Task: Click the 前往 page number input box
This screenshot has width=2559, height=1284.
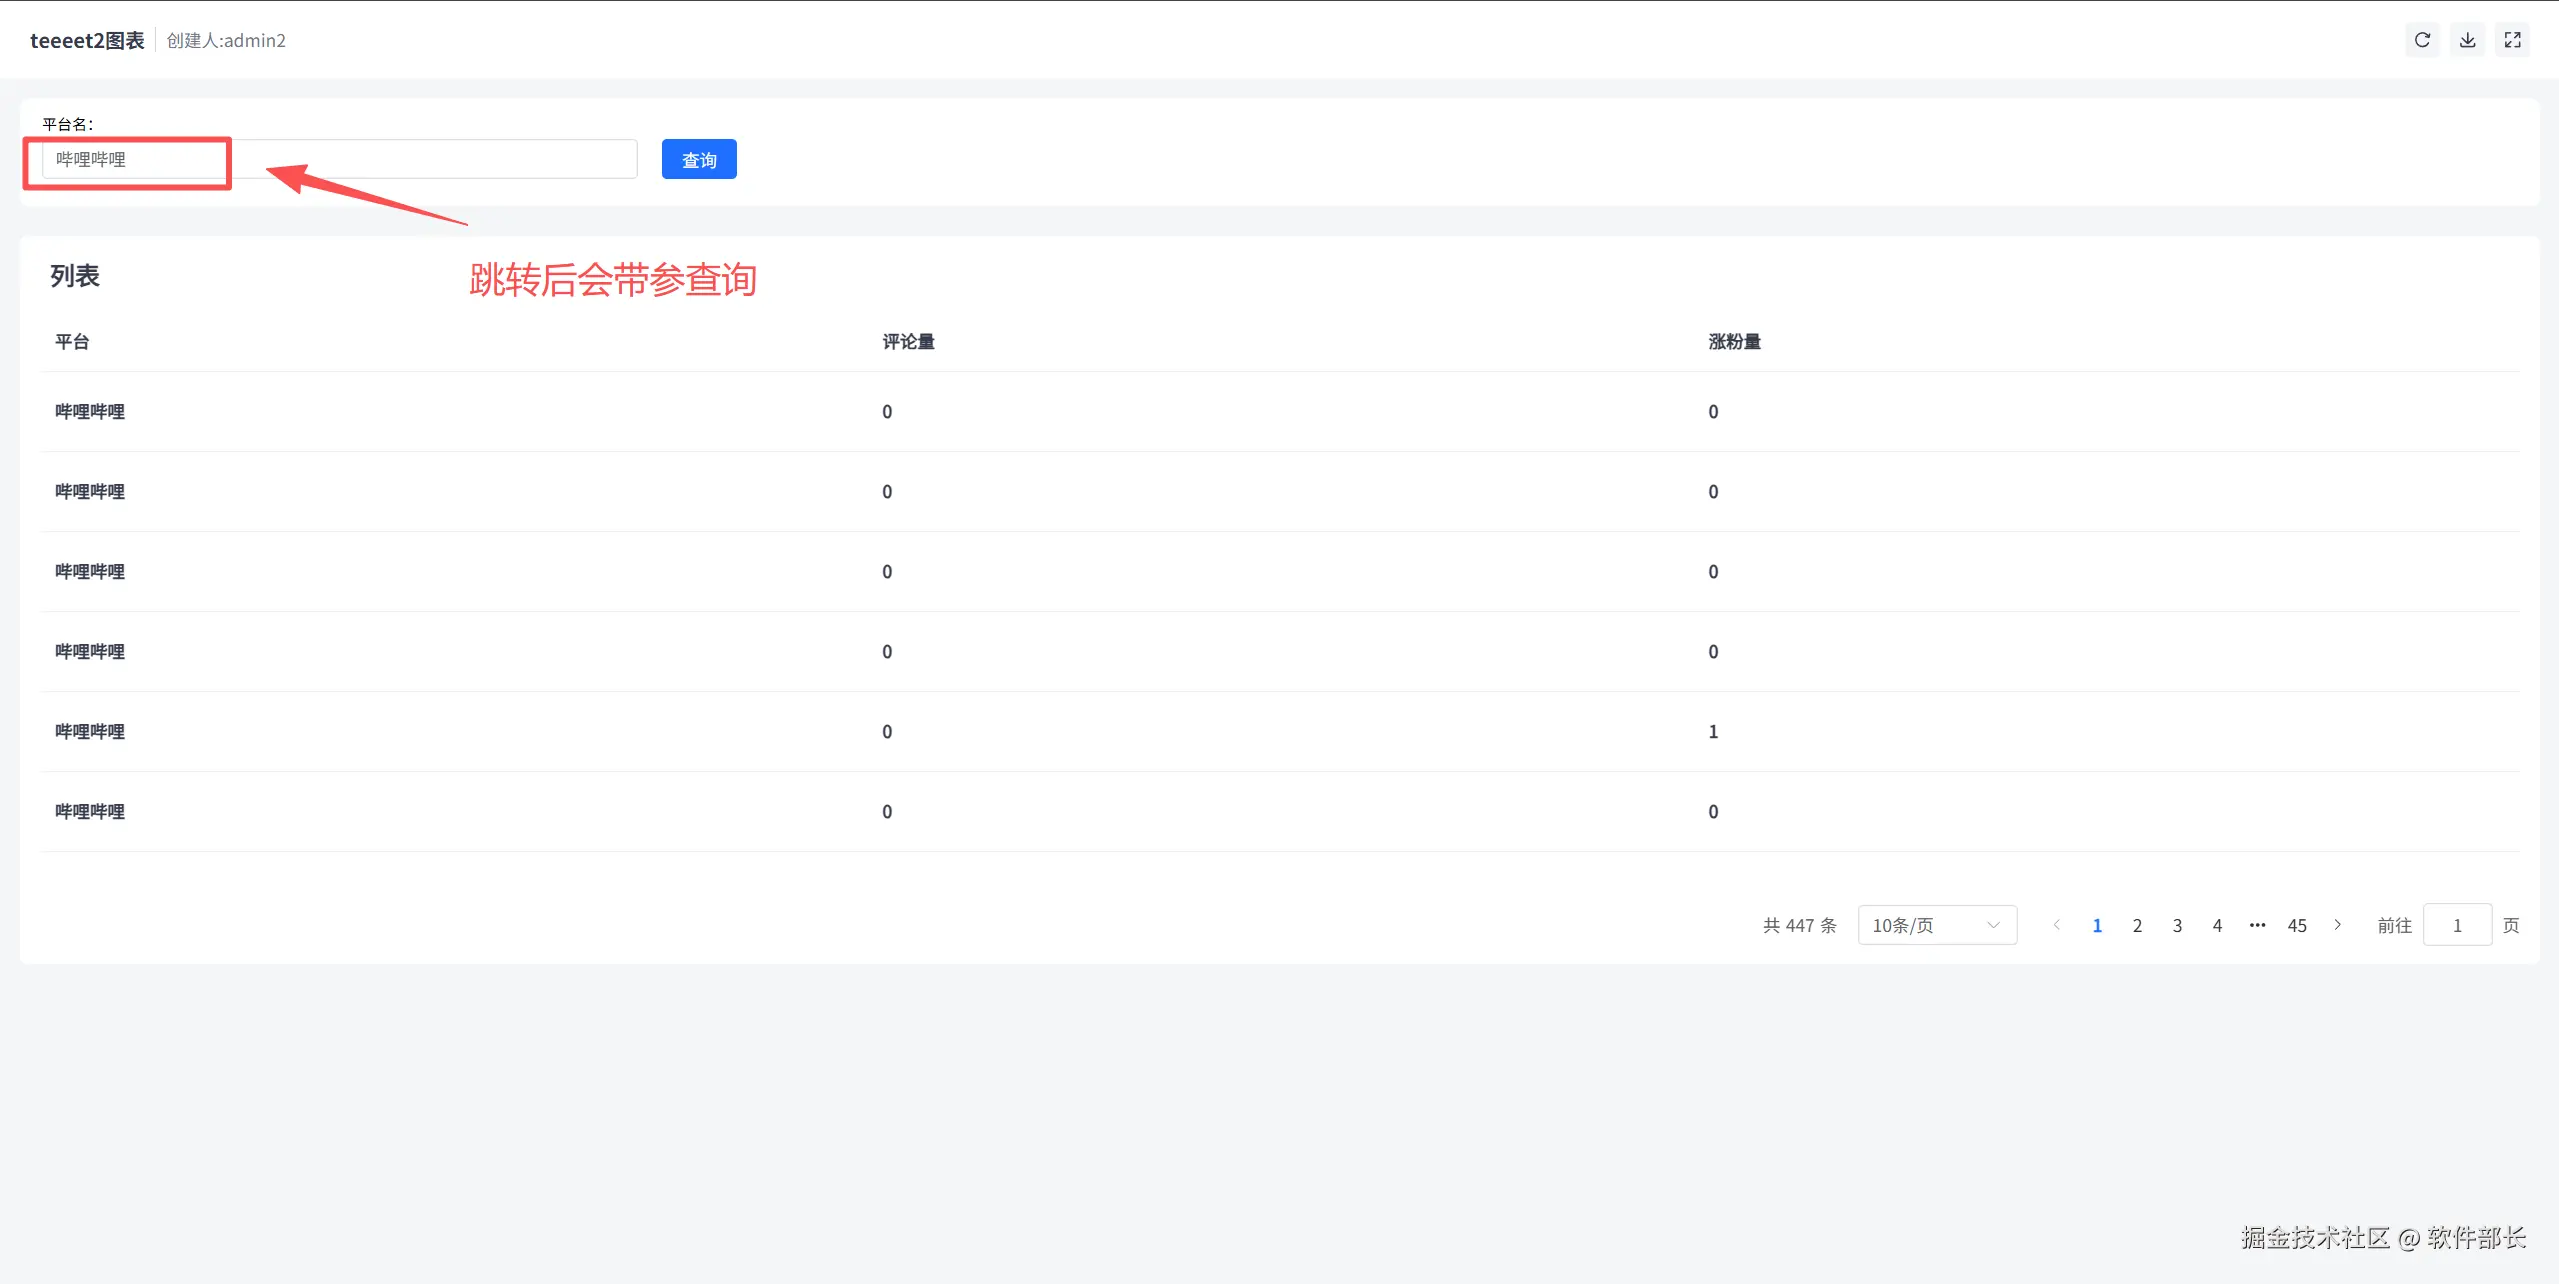Action: coord(2457,925)
